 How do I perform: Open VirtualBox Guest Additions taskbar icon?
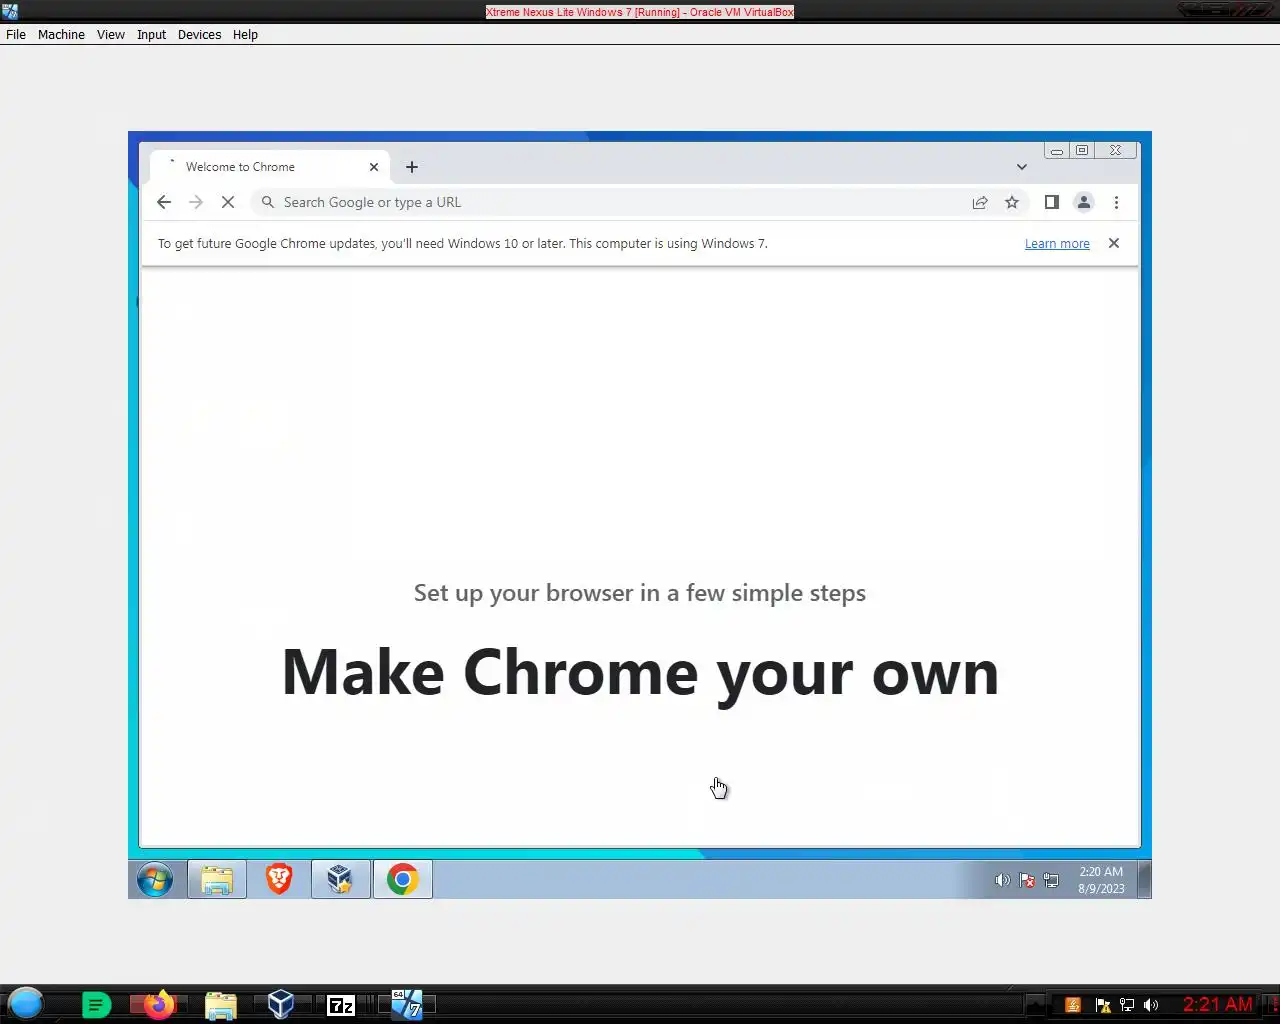341,880
